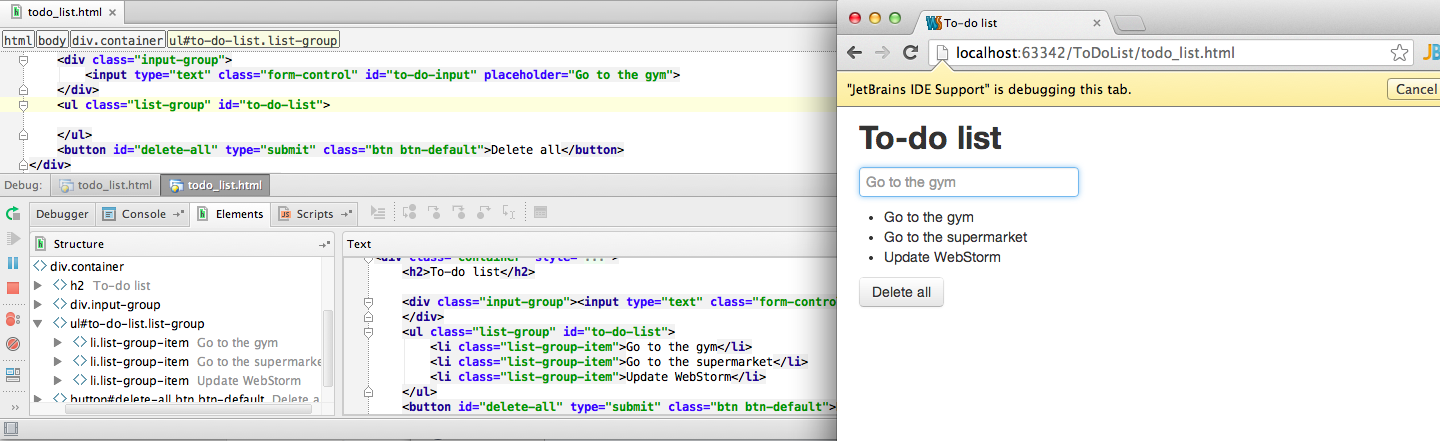1440x441 pixels.
Task: Click the Run to Cursor toolbar icon
Action: (x=509, y=213)
